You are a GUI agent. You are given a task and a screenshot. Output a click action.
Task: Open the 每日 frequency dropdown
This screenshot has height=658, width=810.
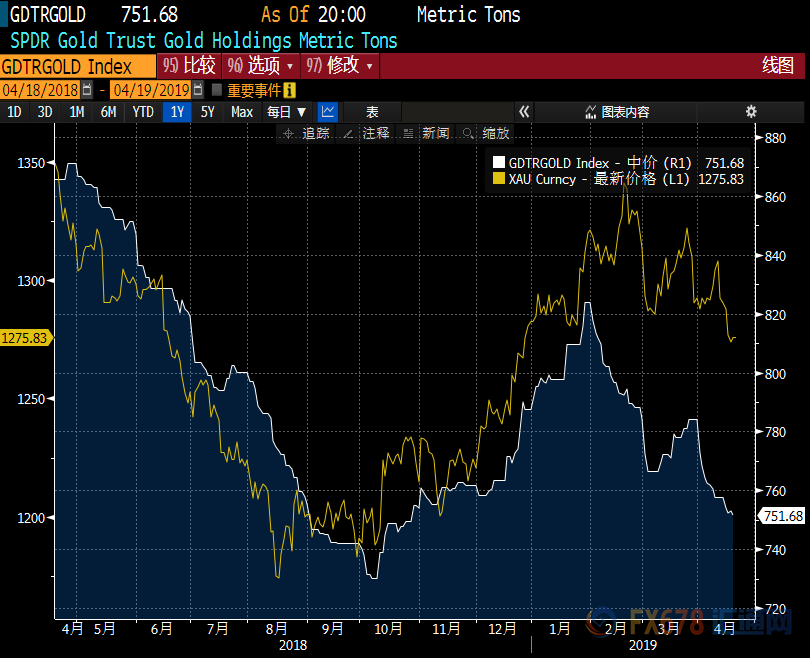tap(287, 112)
